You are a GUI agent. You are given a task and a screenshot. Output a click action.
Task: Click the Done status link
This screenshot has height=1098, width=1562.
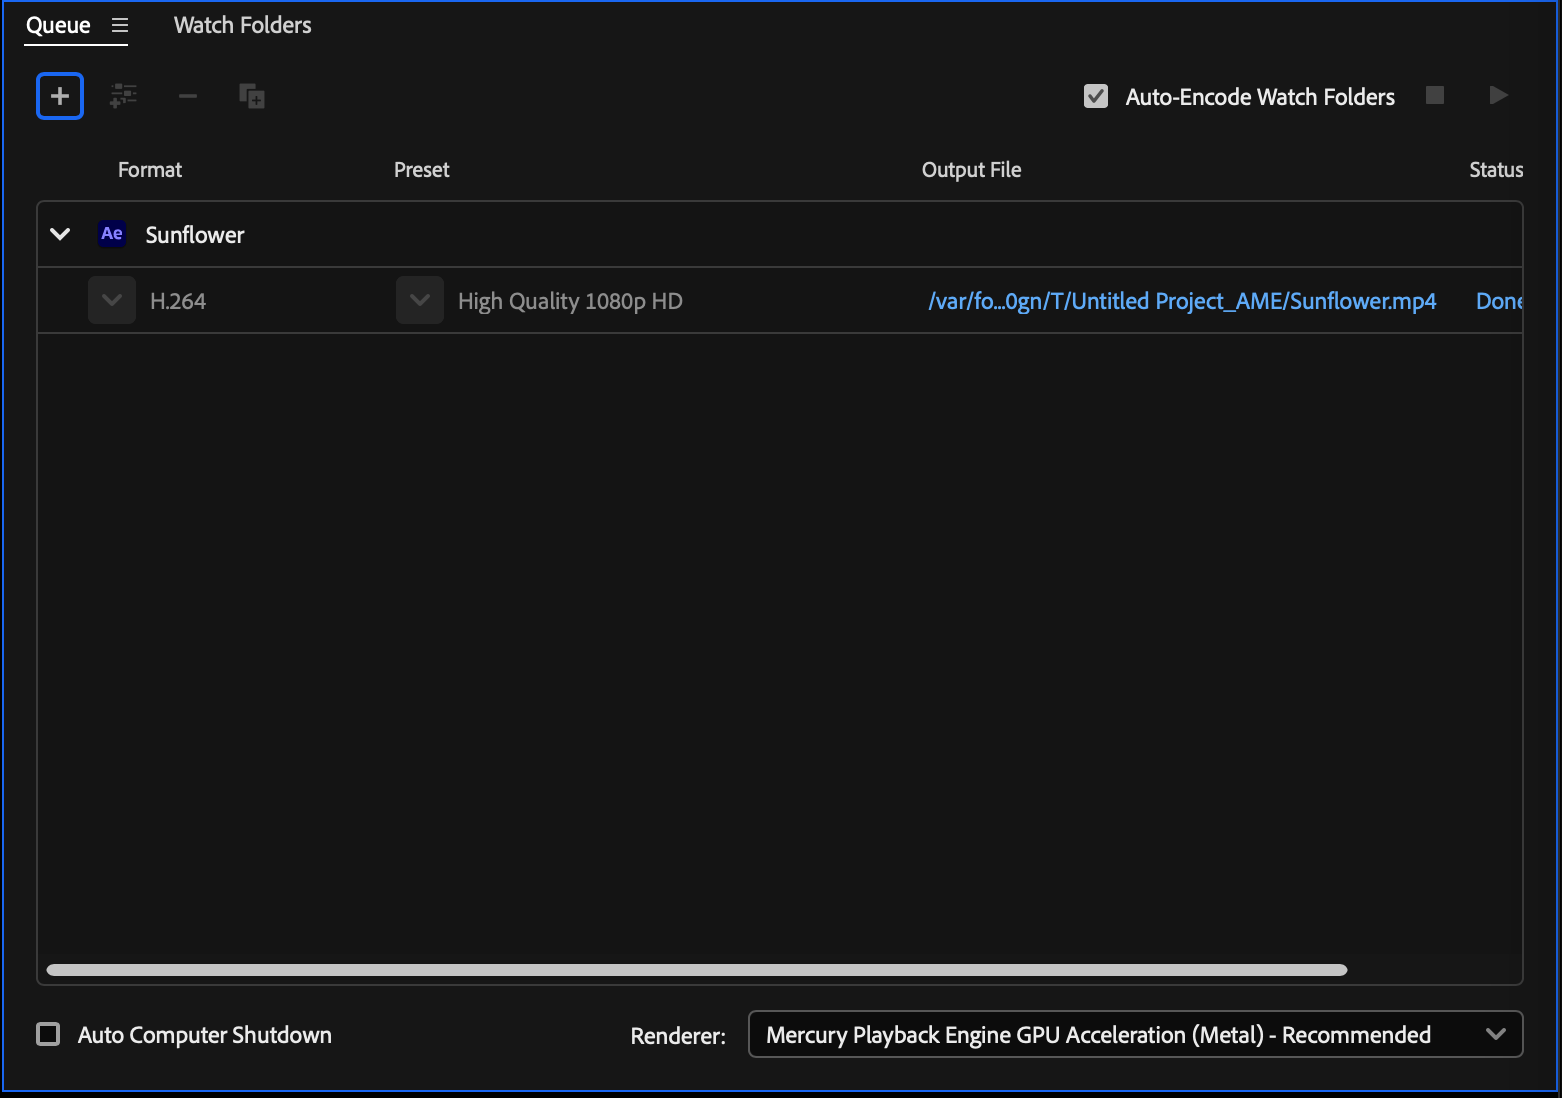pyautogui.click(x=1498, y=301)
